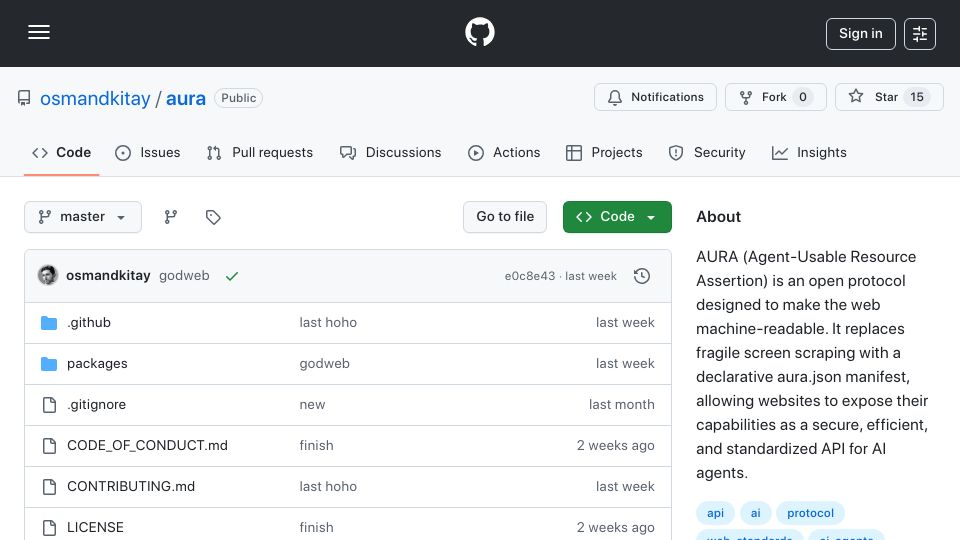The width and height of the screenshot is (960, 540).
Task: Open the .gitignore file
Action: [96, 405]
